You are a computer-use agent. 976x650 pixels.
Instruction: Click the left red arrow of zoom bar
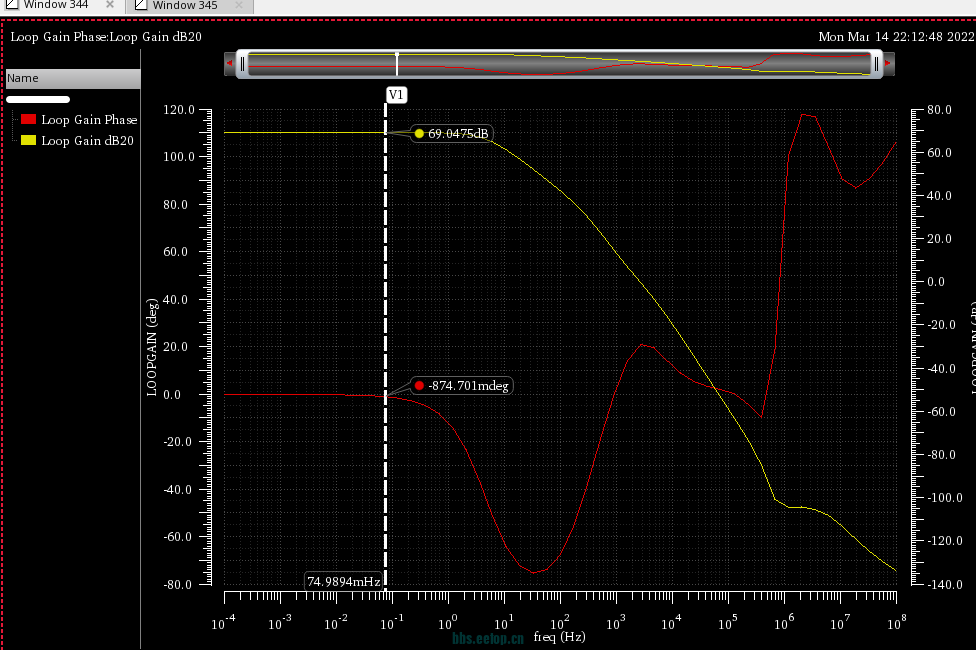coord(230,64)
